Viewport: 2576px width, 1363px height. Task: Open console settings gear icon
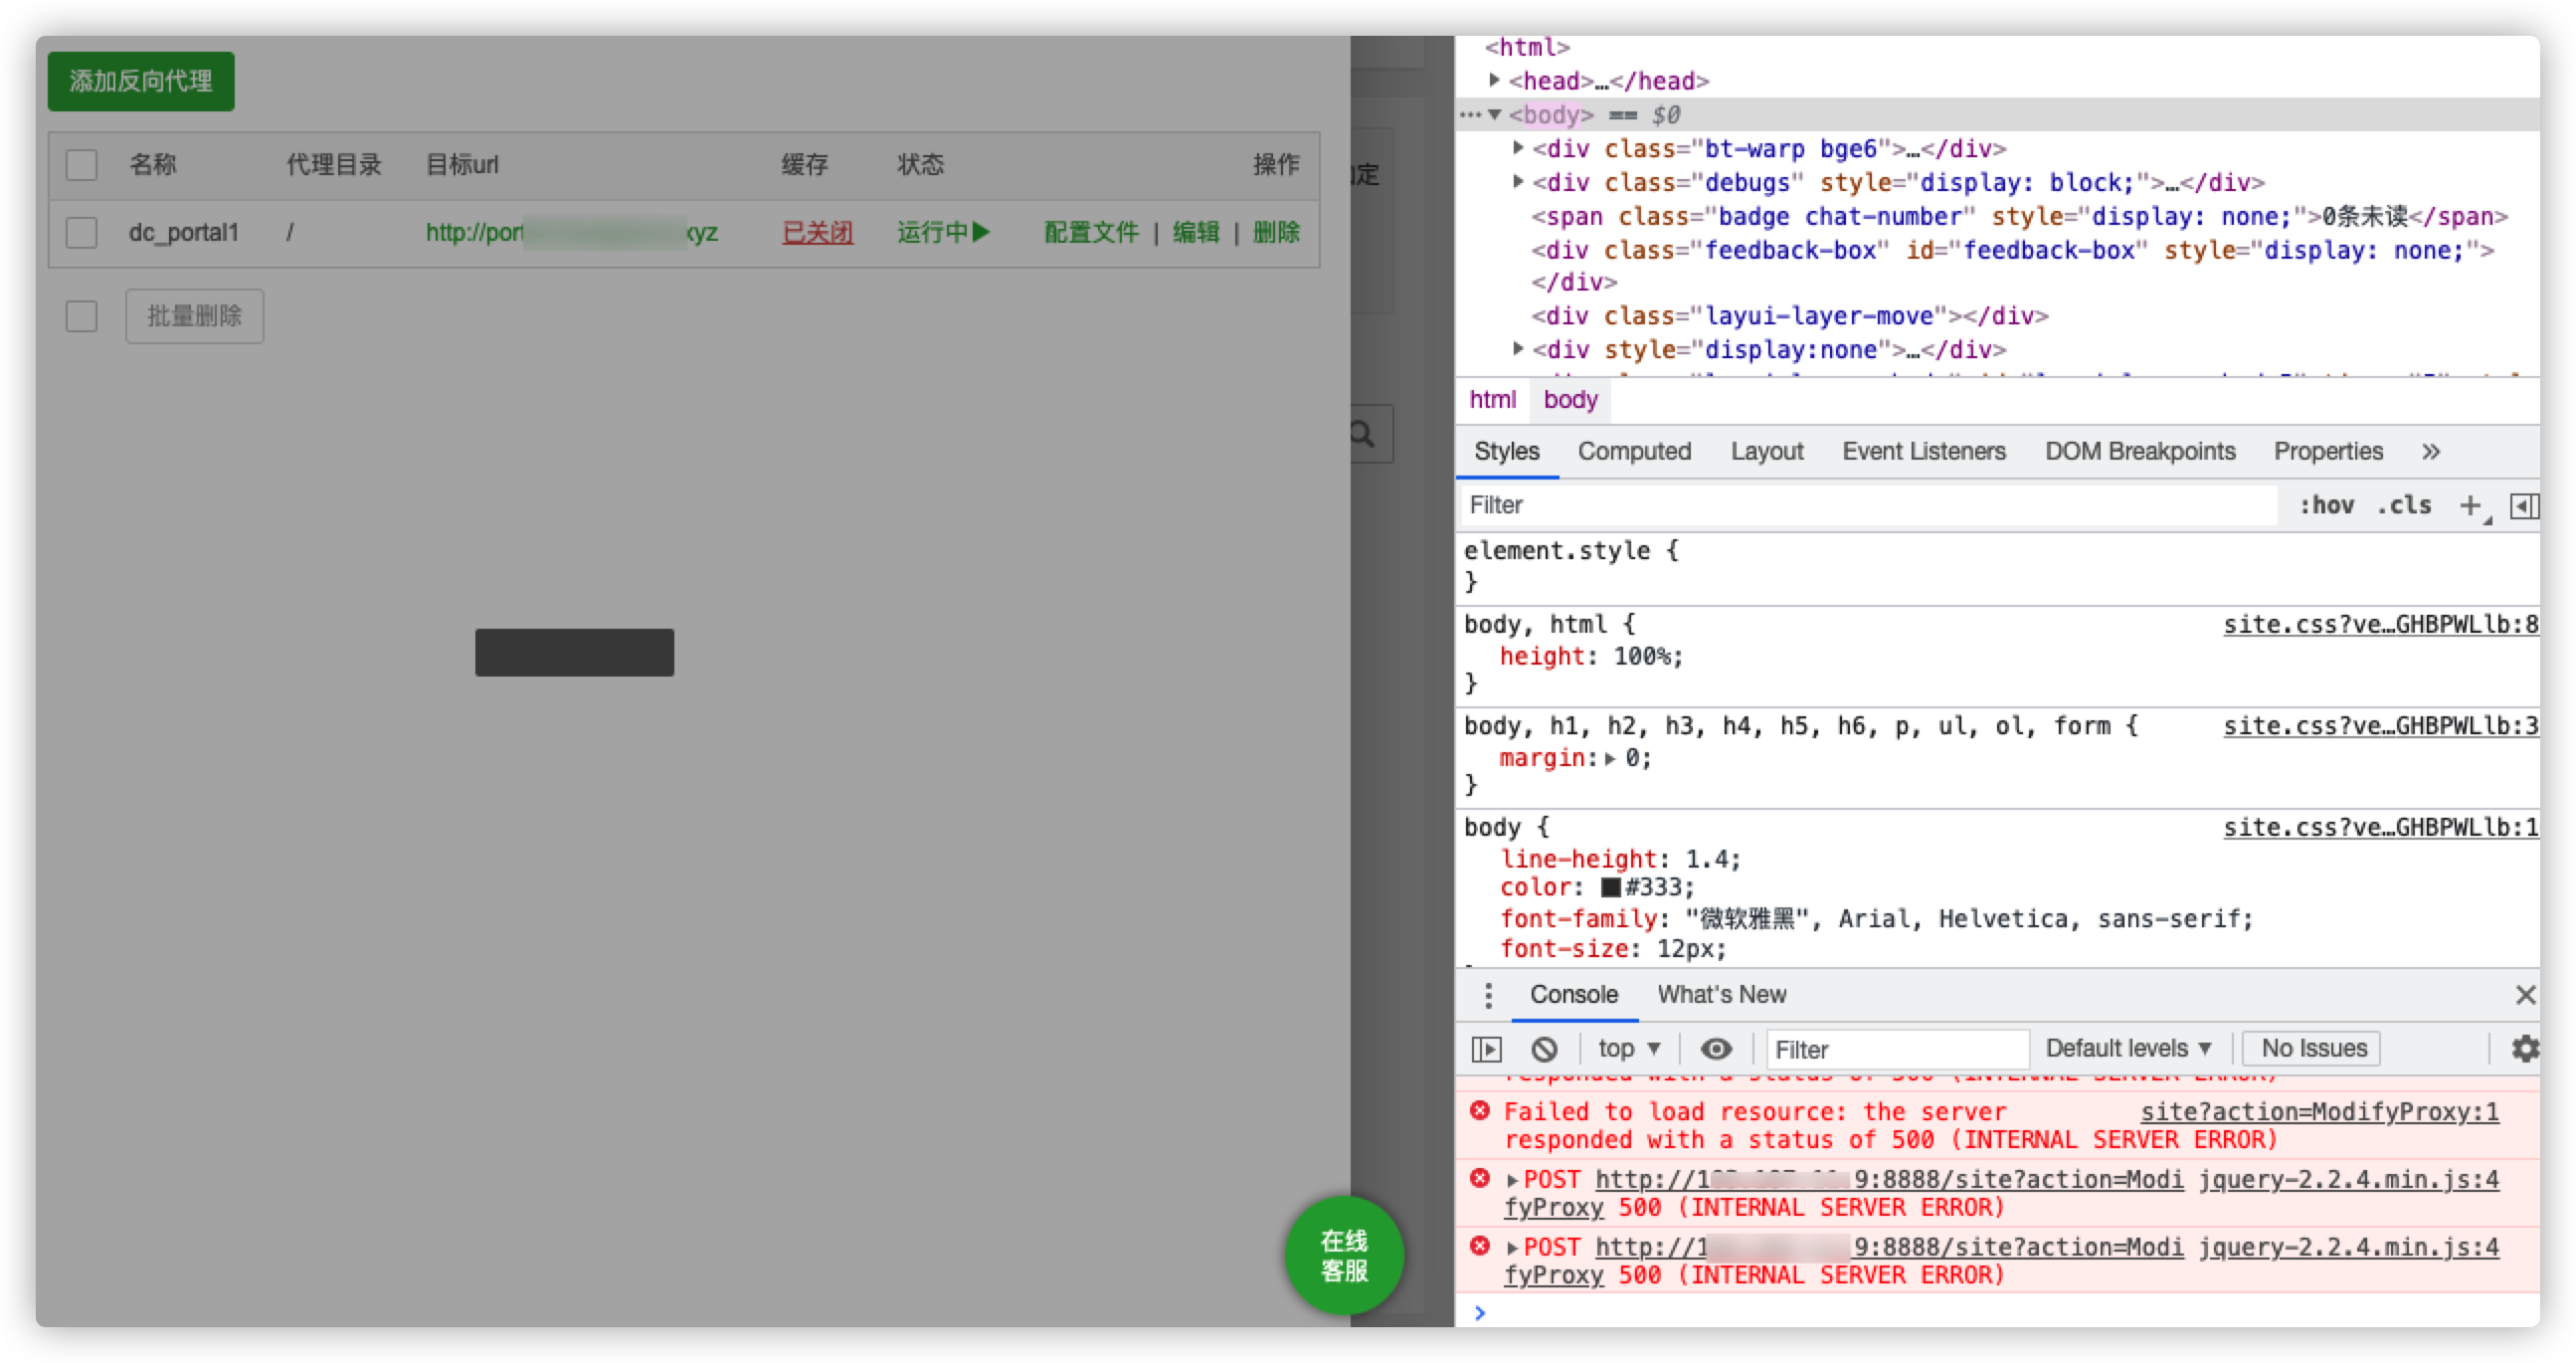[x=2525, y=1049]
